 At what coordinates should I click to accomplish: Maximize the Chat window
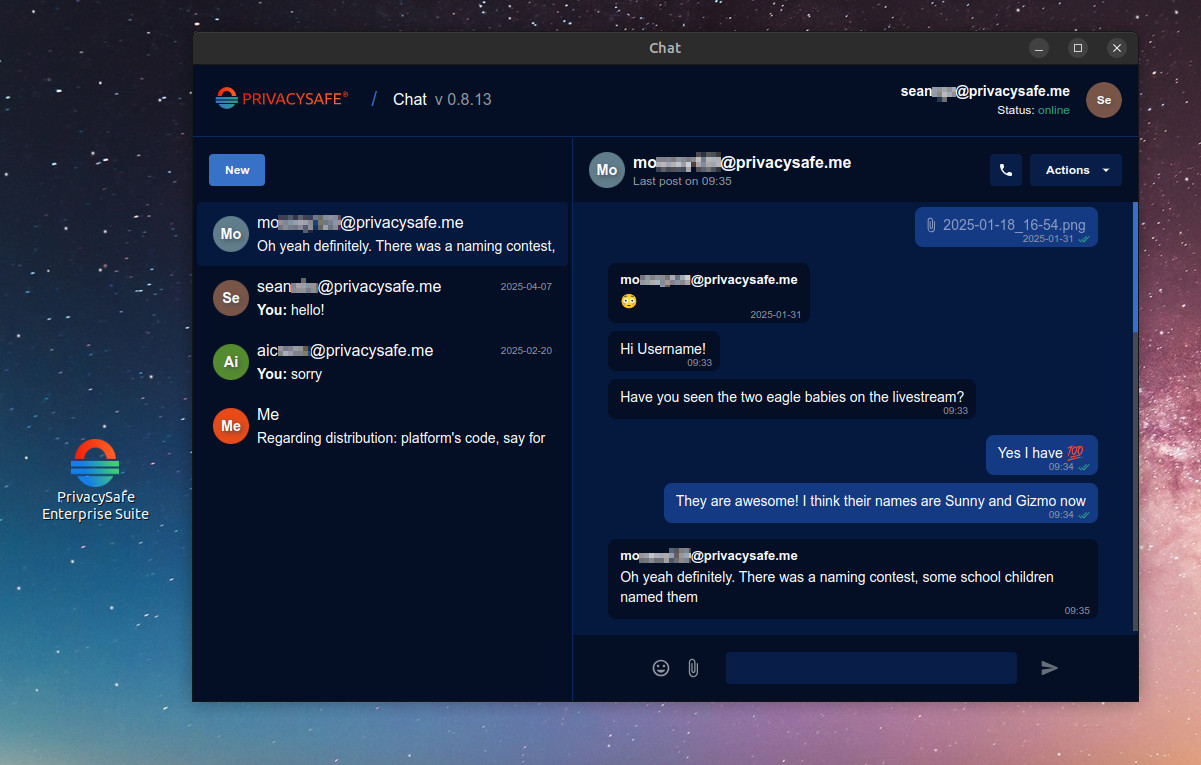click(x=1078, y=48)
